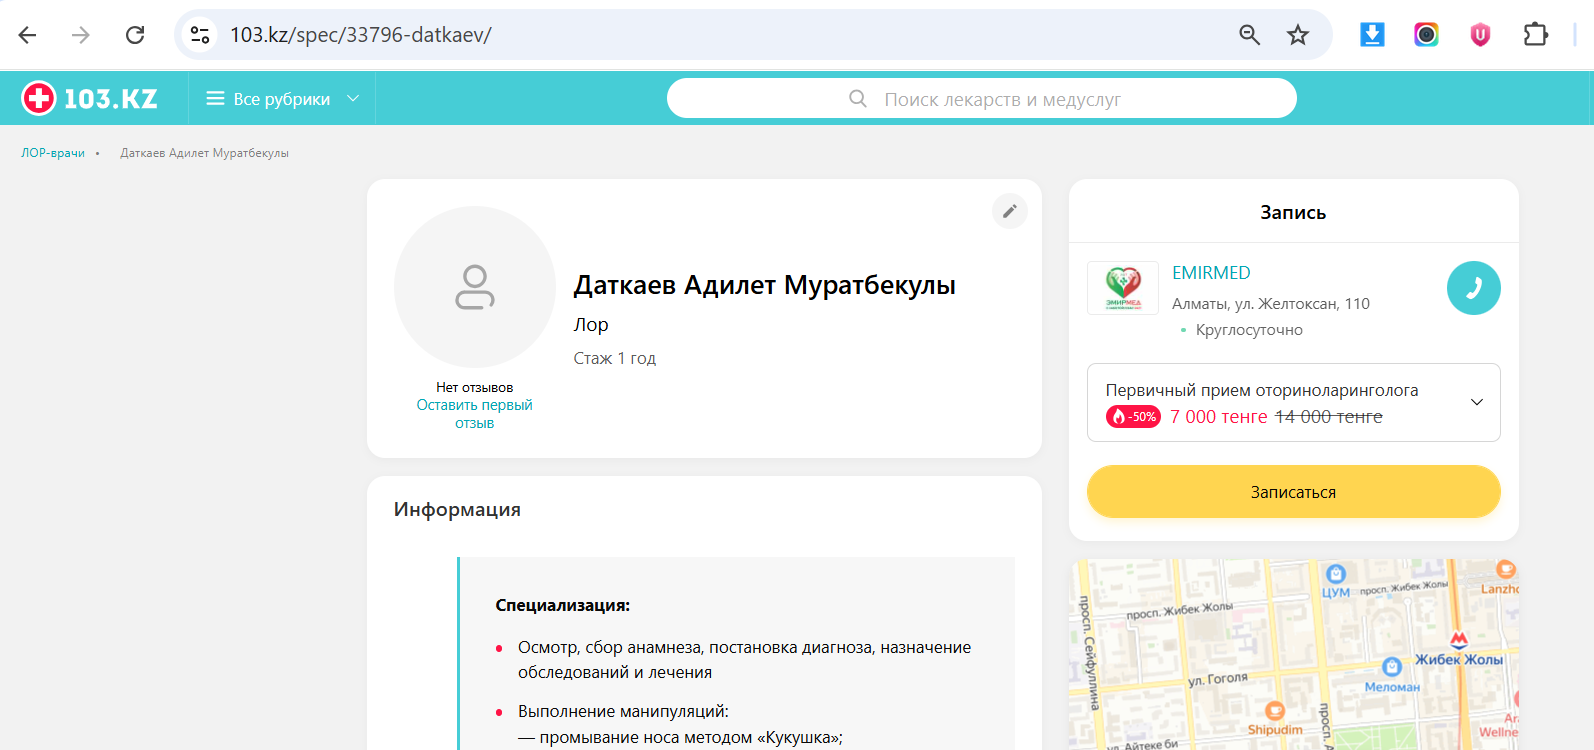The height and width of the screenshot is (750, 1594).
Task: Click the address Алматы, ул. Желтоксан, 110
Action: click(1271, 304)
